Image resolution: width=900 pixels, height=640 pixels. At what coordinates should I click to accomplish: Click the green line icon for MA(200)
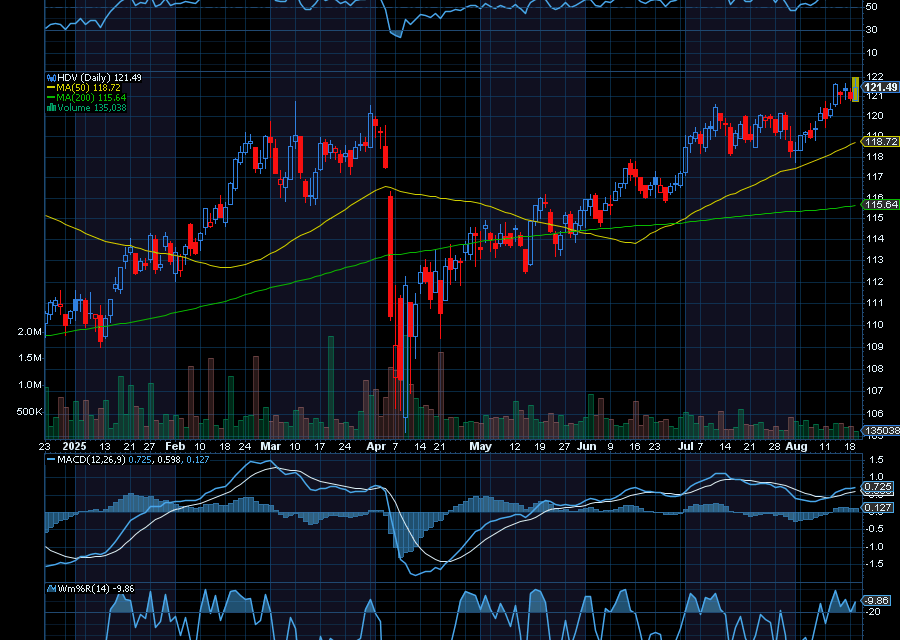coord(50,98)
